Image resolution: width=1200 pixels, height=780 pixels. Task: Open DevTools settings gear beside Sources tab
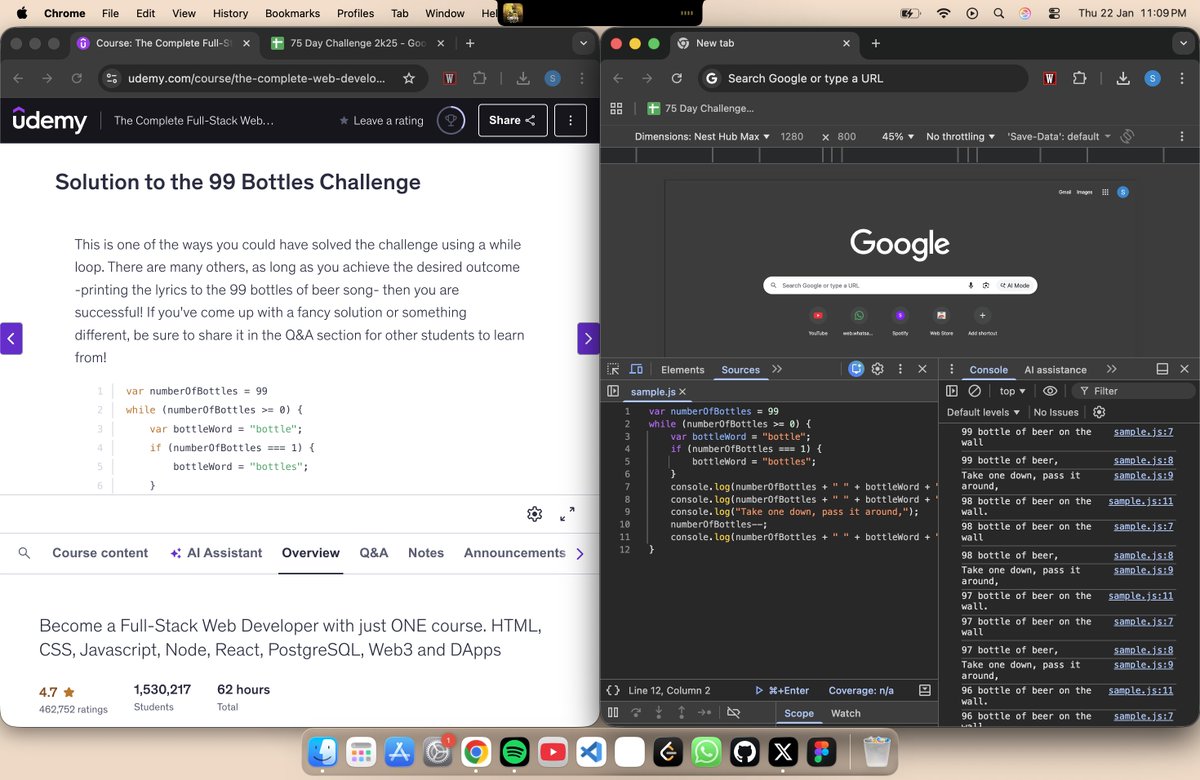pyautogui.click(x=878, y=369)
